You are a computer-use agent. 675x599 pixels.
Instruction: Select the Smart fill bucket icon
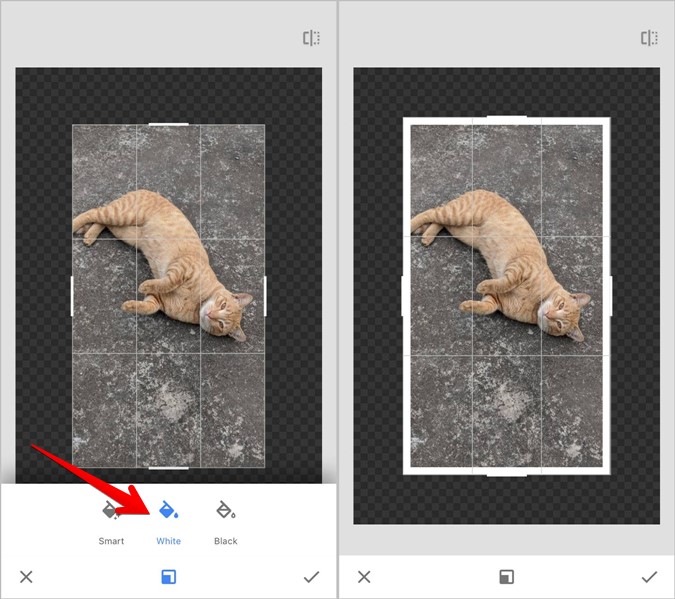click(x=111, y=510)
